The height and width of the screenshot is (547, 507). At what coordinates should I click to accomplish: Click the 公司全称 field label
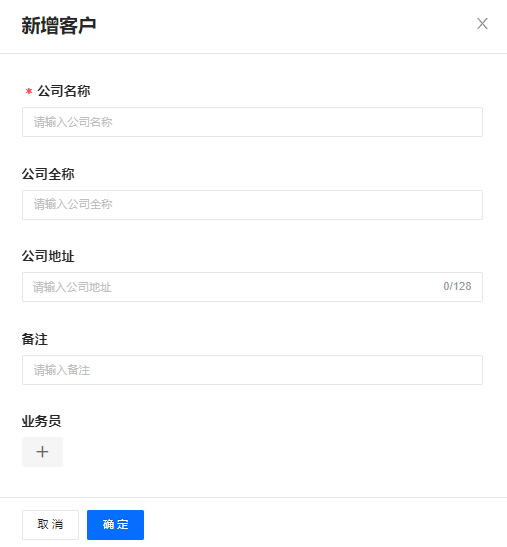[x=48, y=174]
